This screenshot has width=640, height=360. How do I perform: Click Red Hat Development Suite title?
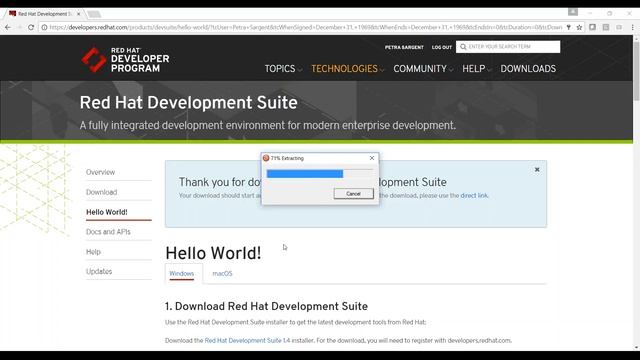[x=189, y=102]
